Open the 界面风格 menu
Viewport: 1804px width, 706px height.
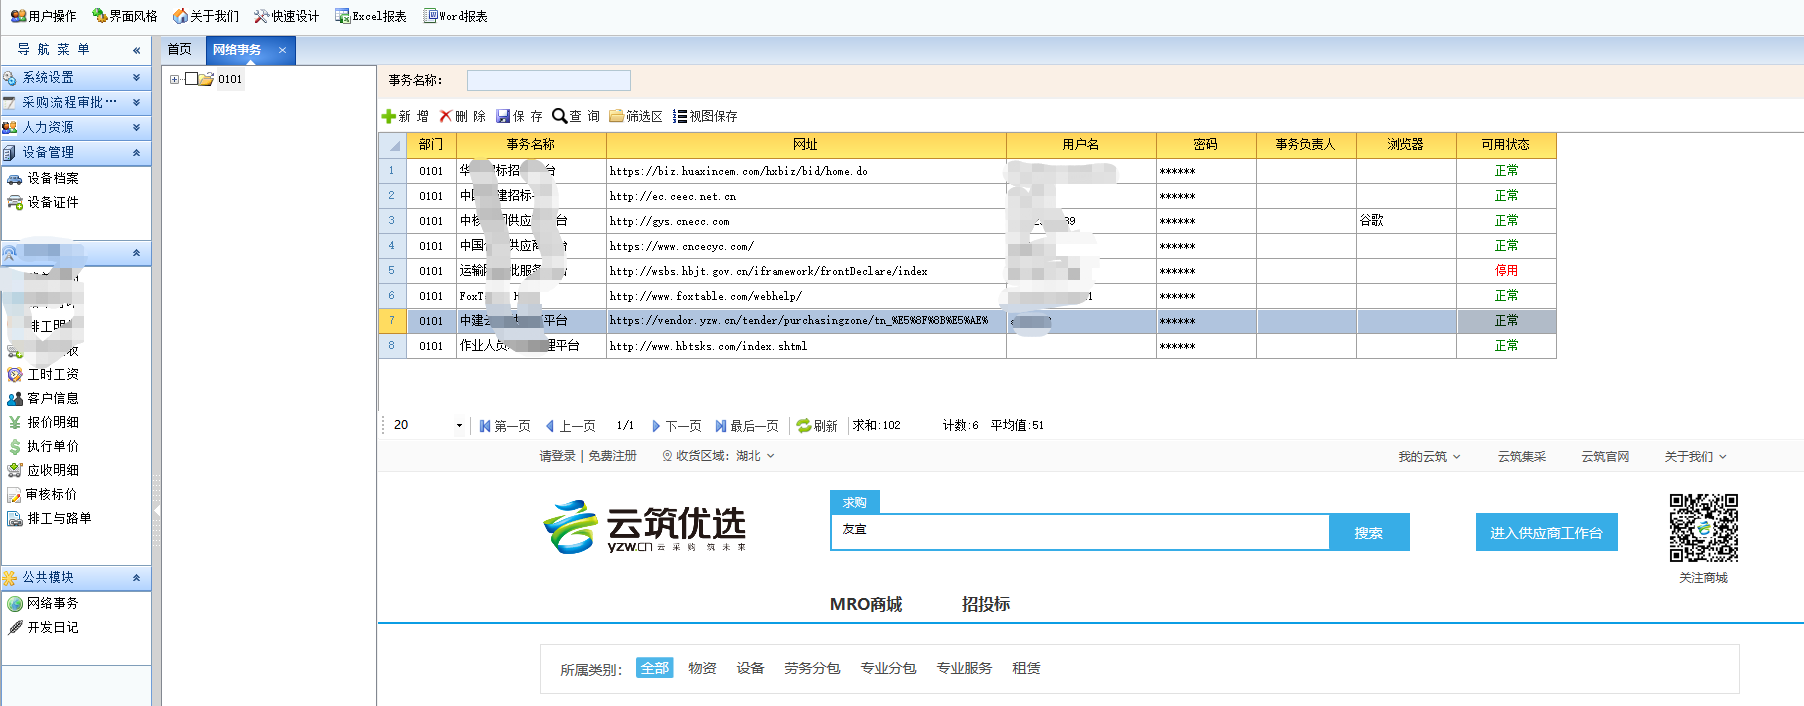click(125, 16)
